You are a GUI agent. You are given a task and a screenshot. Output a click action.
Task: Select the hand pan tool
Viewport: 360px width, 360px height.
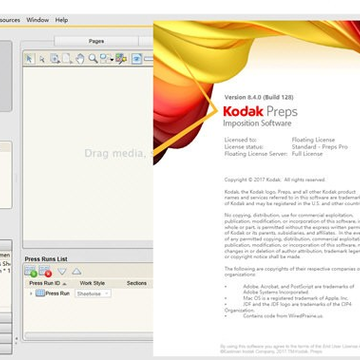point(80,59)
